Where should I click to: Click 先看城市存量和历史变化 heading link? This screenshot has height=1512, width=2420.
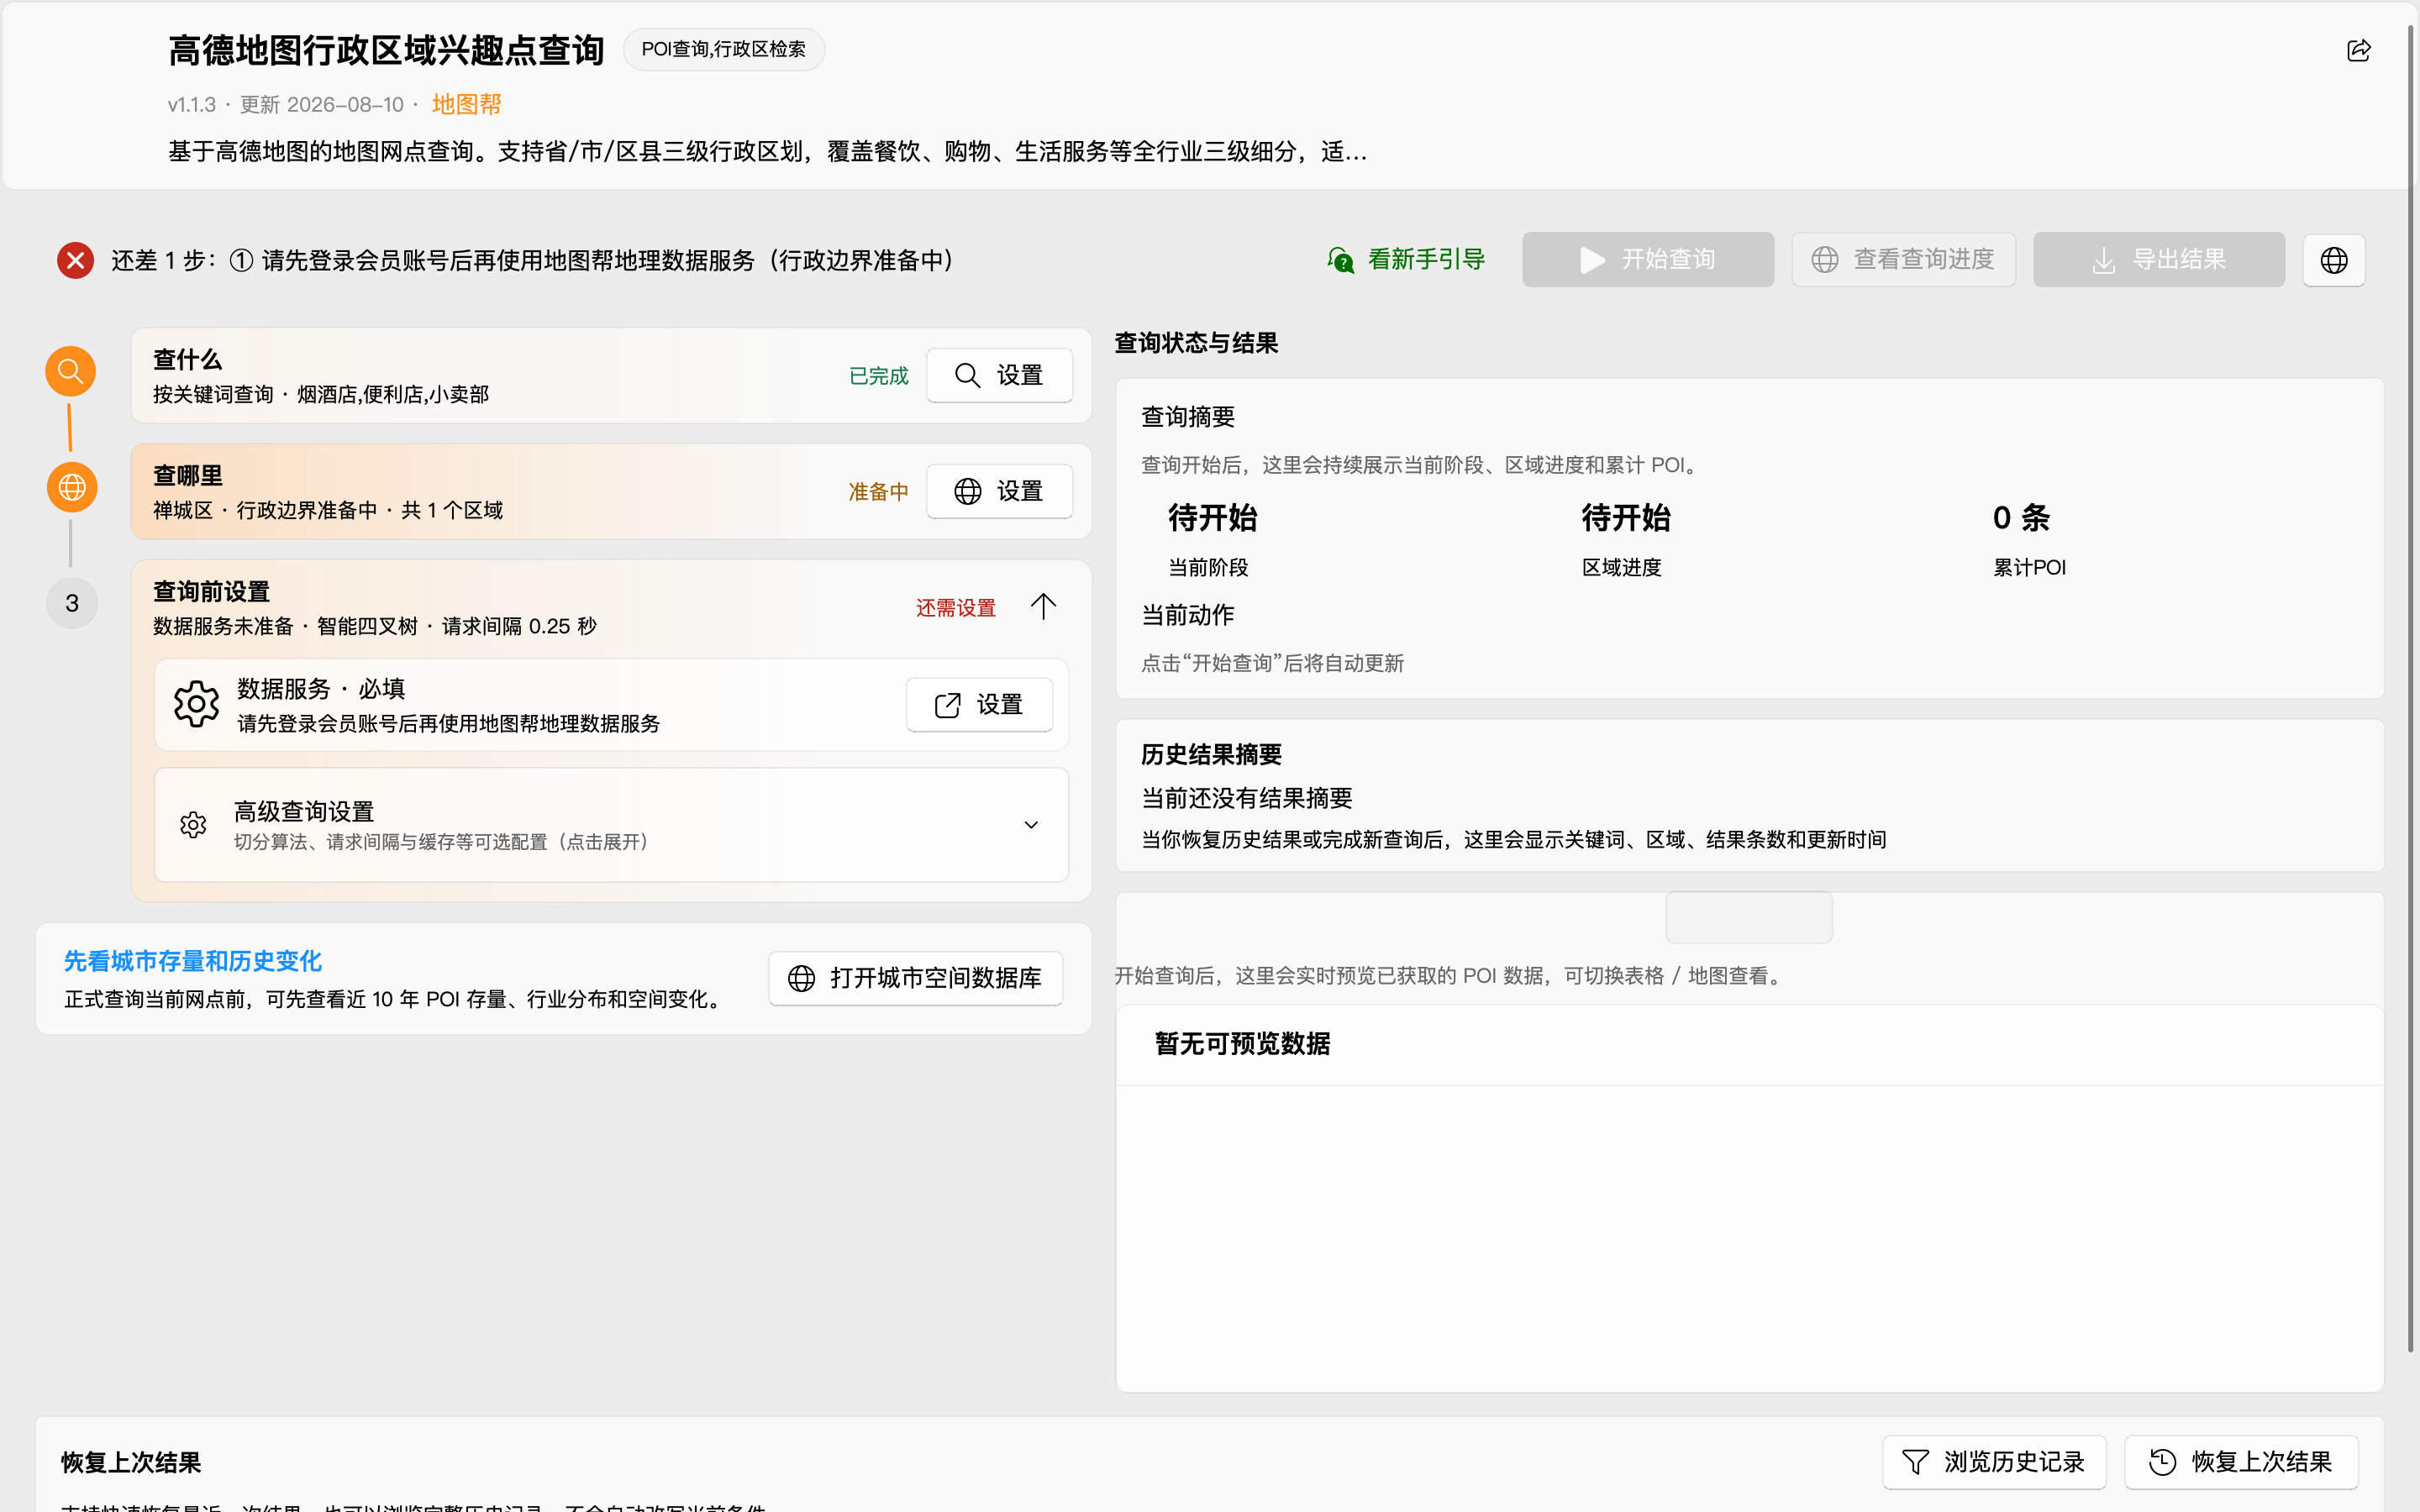pyautogui.click(x=193, y=961)
